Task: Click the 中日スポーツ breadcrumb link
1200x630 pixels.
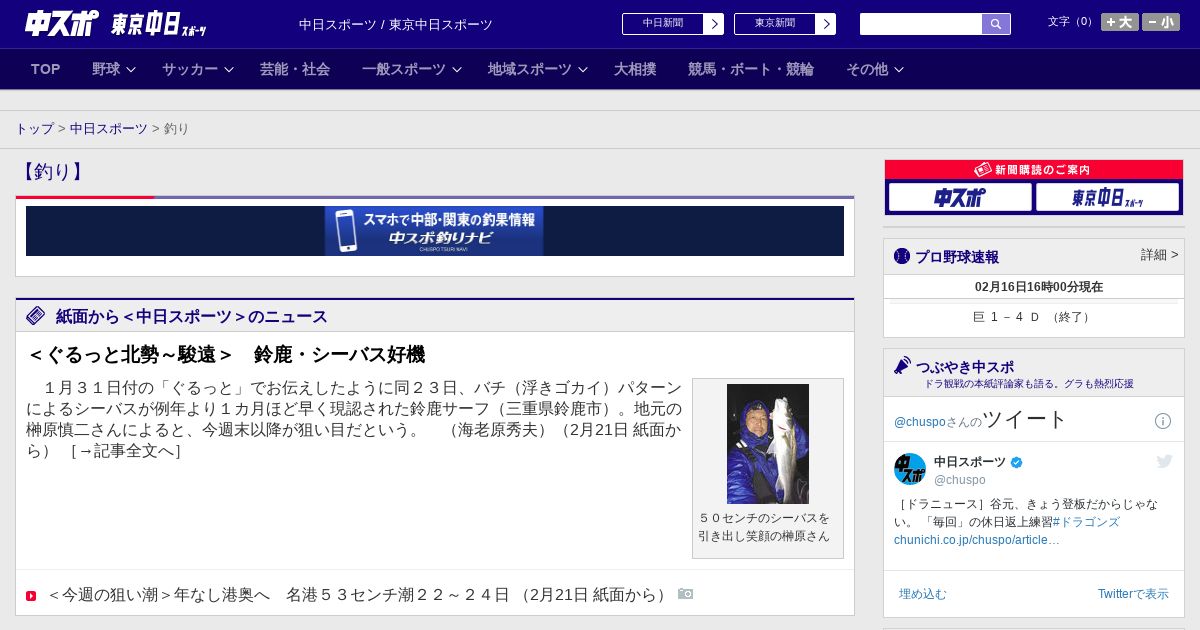Action: tap(109, 129)
